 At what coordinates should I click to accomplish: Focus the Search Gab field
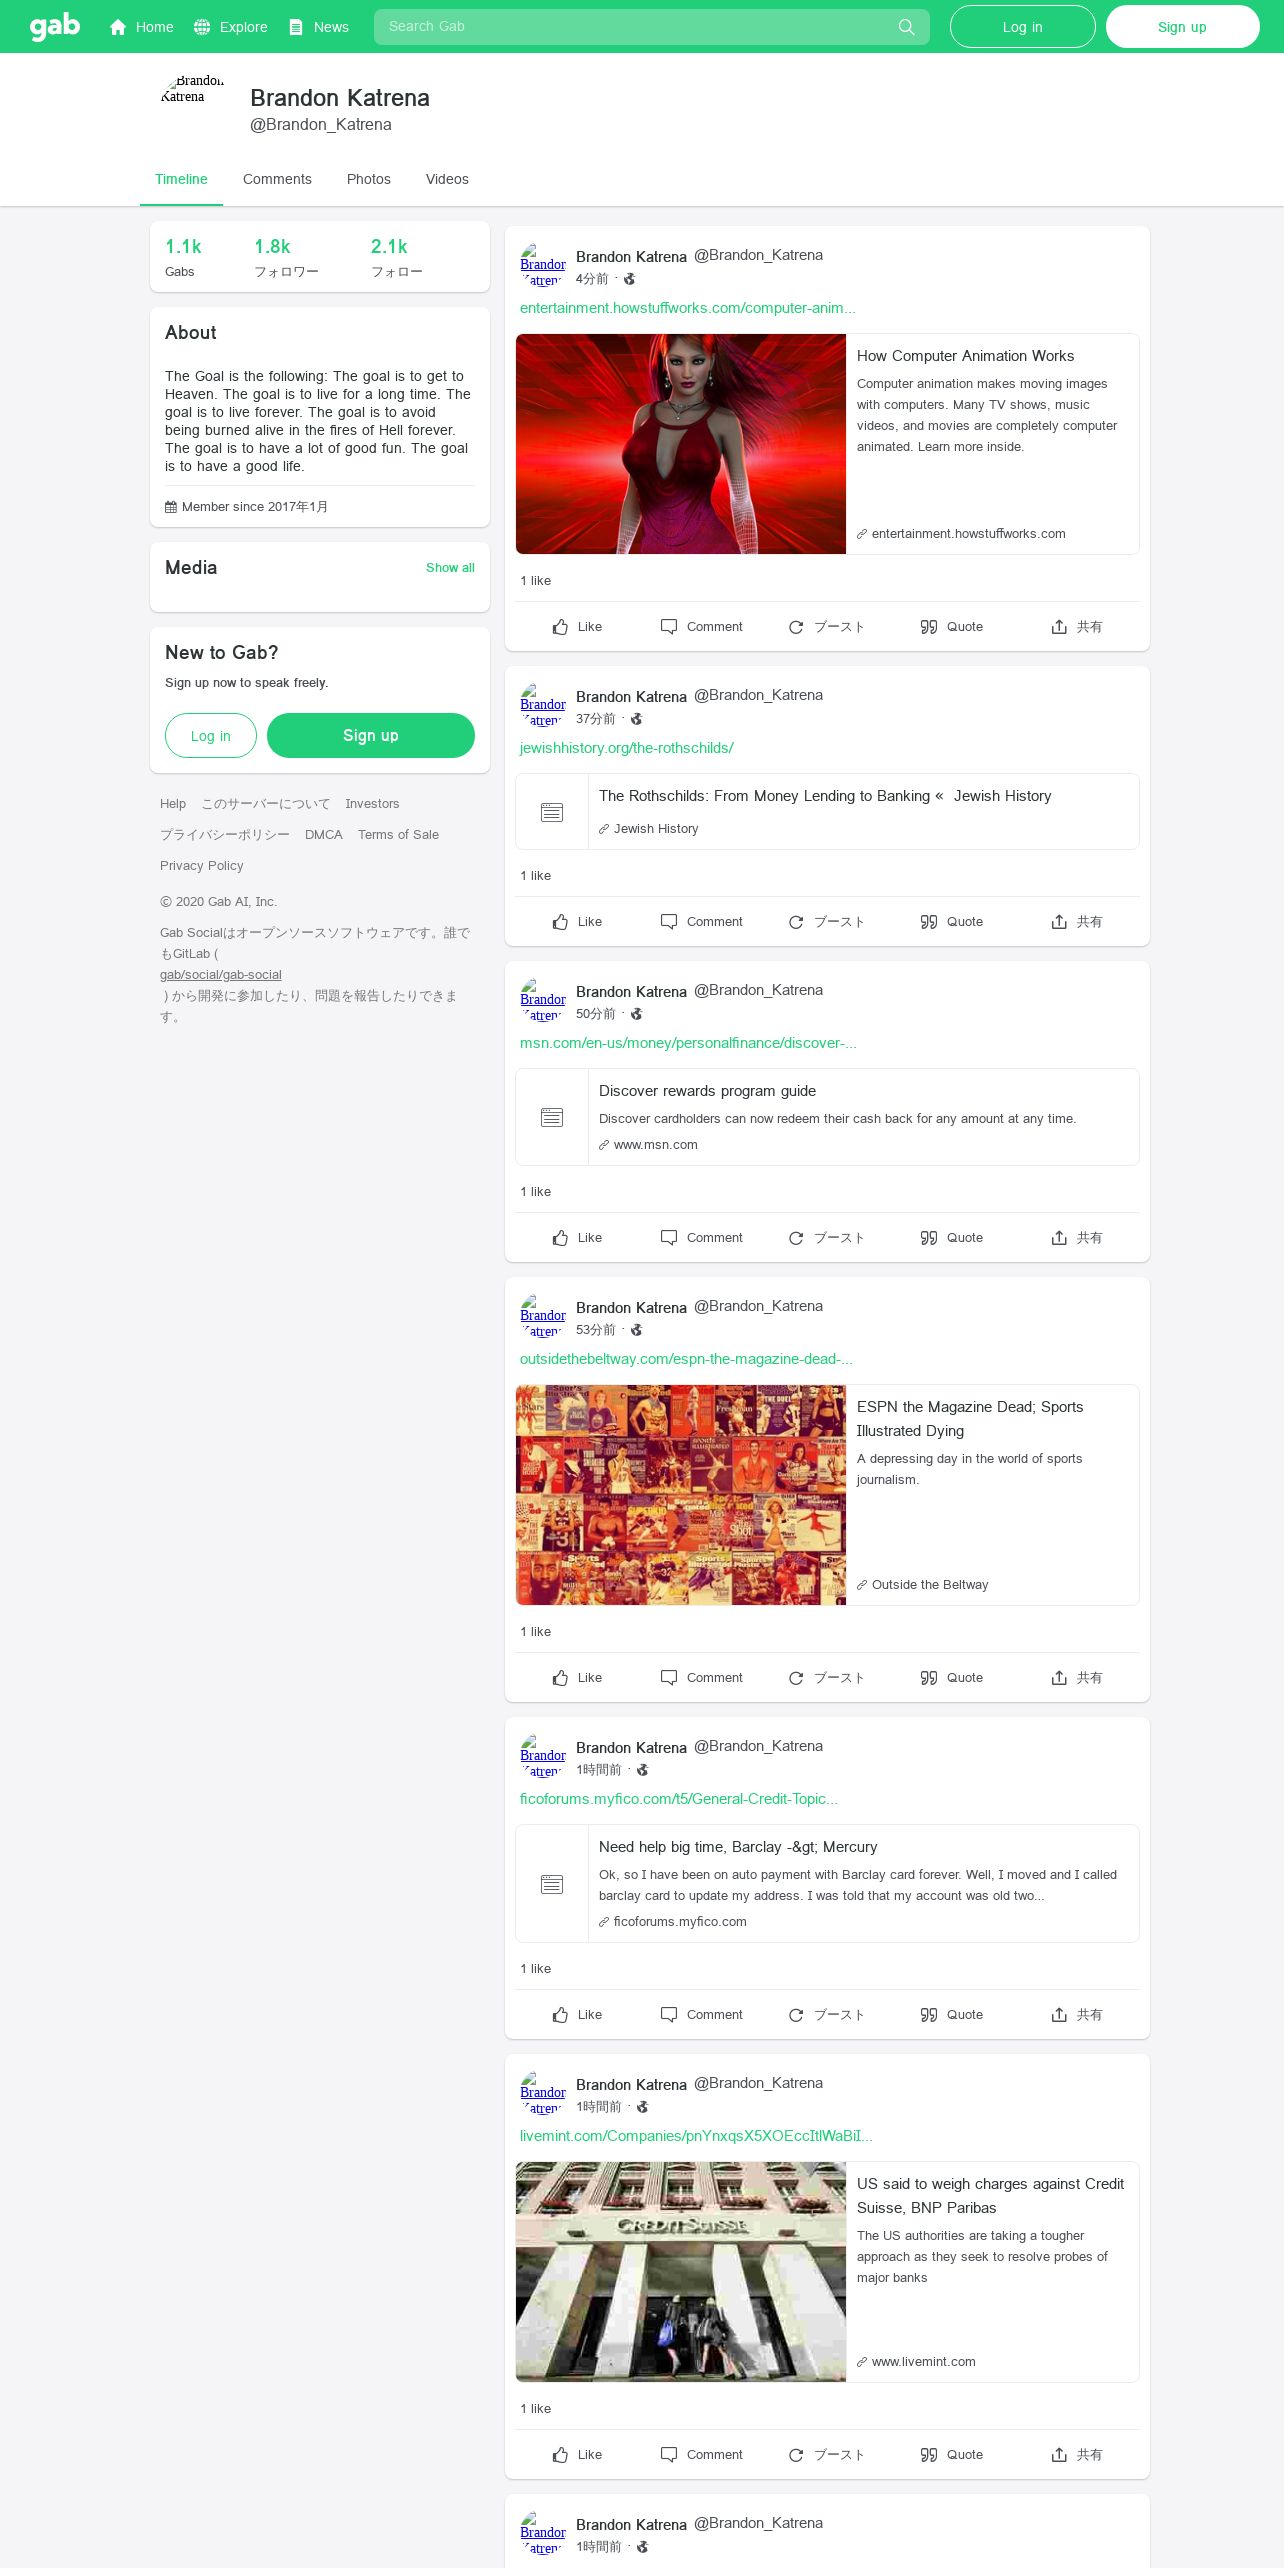pyautogui.click(x=651, y=27)
